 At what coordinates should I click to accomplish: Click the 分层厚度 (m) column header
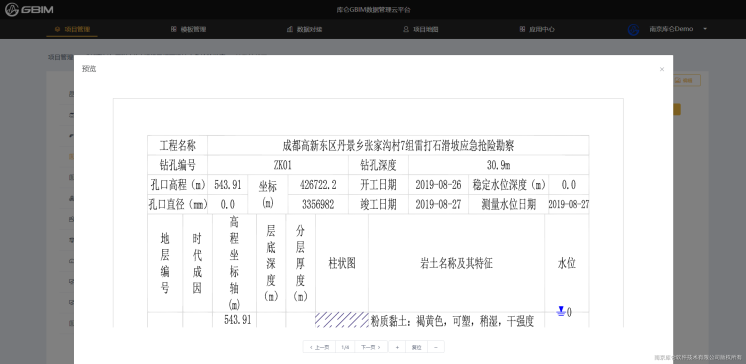(300, 263)
